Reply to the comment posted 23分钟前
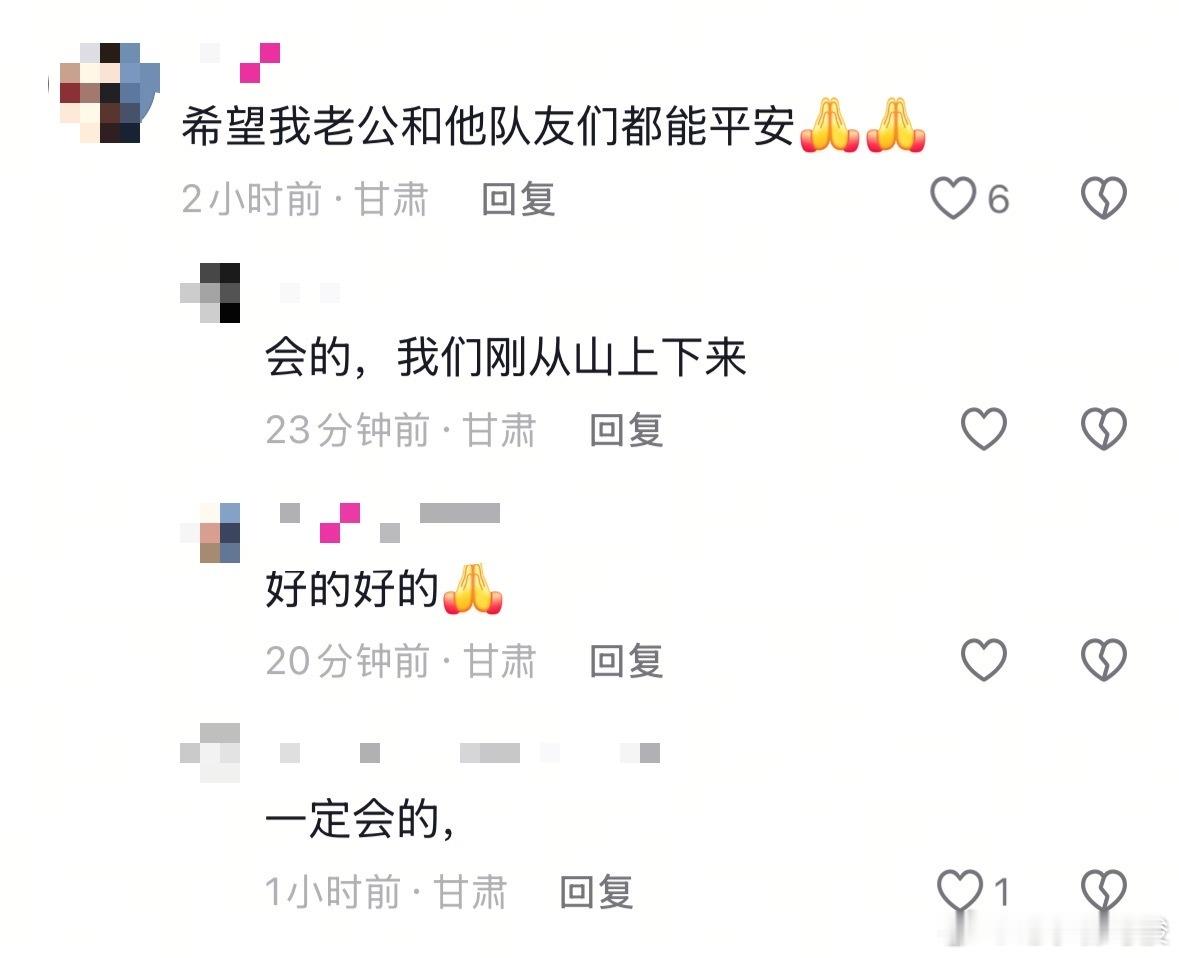 click(626, 430)
